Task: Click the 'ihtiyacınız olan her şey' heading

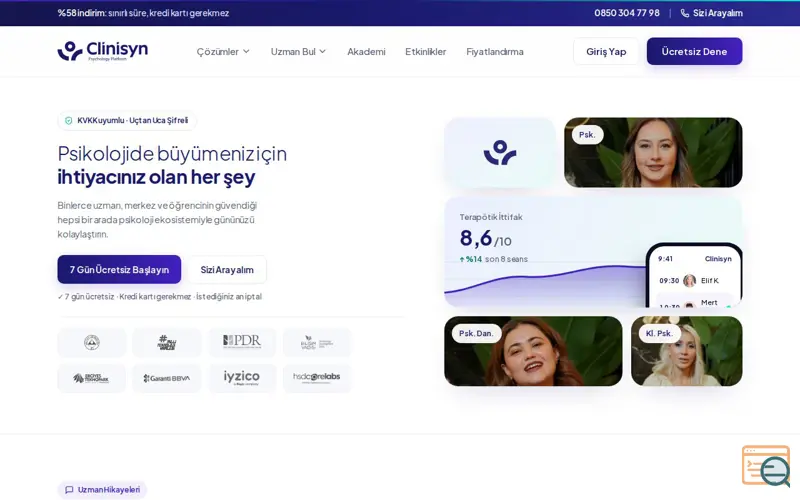Action: (156, 177)
